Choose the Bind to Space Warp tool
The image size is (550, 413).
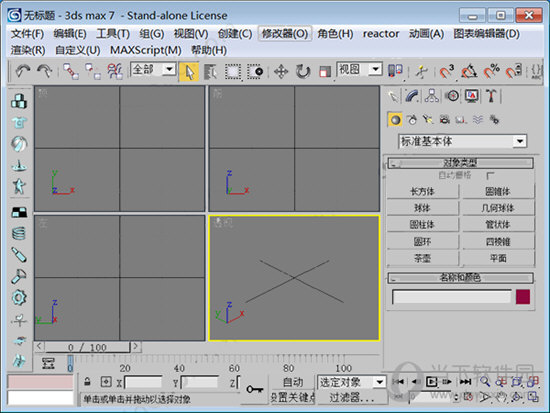pos(115,71)
